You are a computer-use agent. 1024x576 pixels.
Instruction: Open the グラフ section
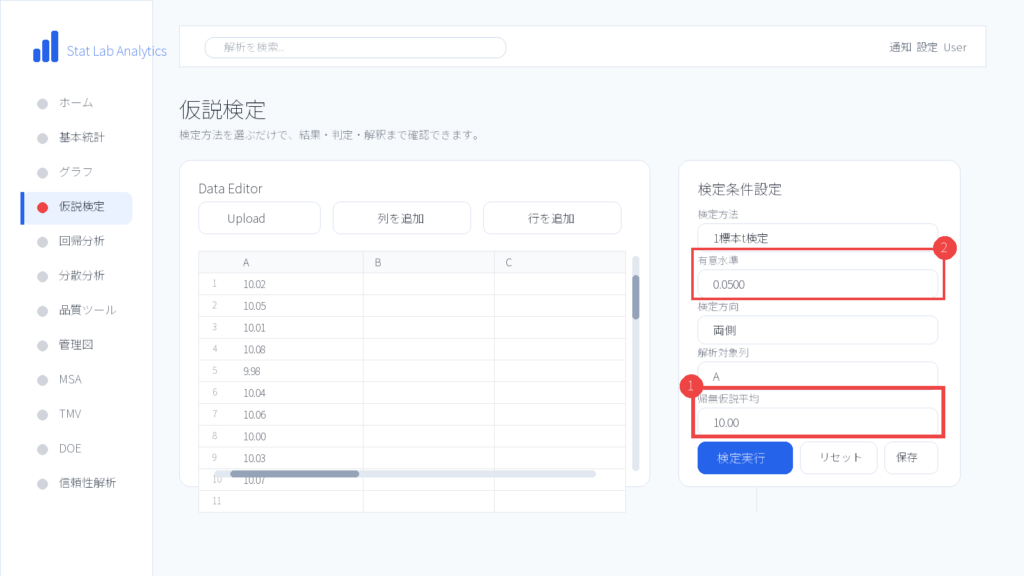point(76,172)
